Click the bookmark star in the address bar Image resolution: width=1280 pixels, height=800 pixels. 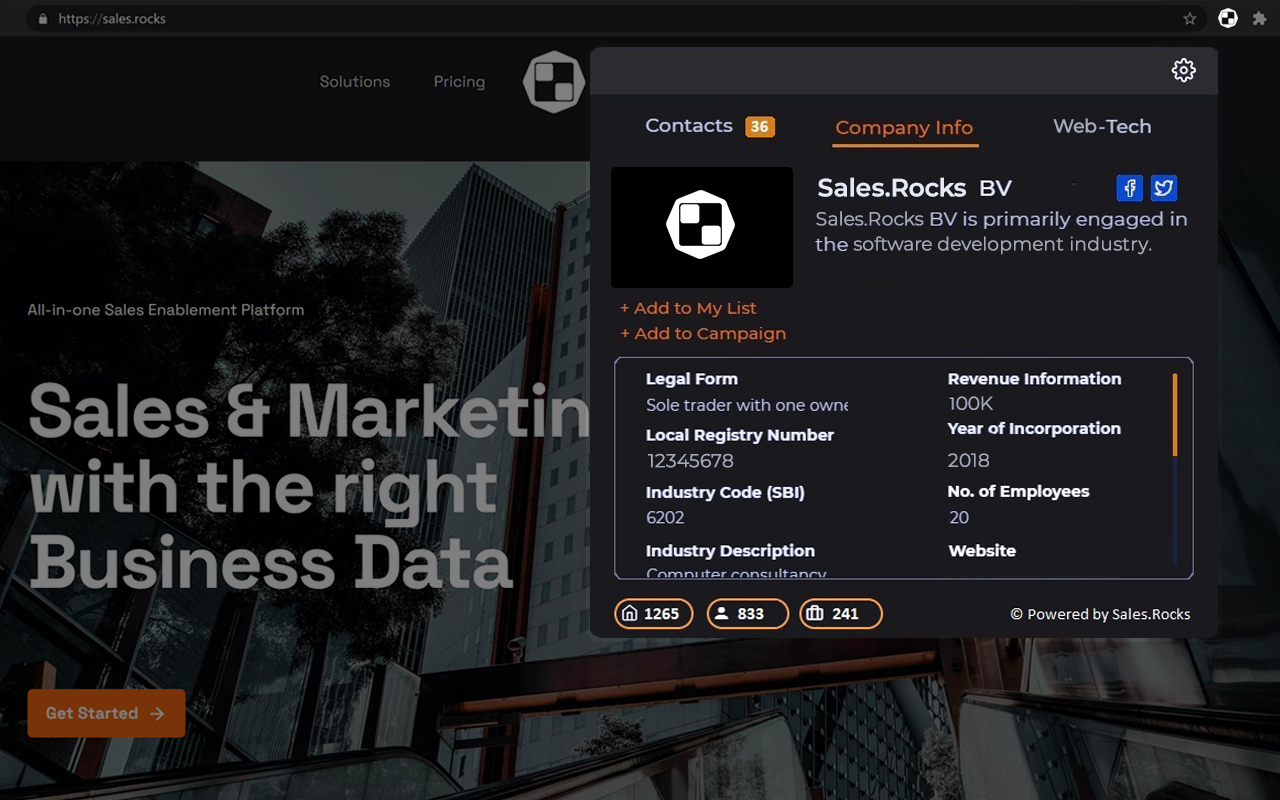tap(1189, 18)
